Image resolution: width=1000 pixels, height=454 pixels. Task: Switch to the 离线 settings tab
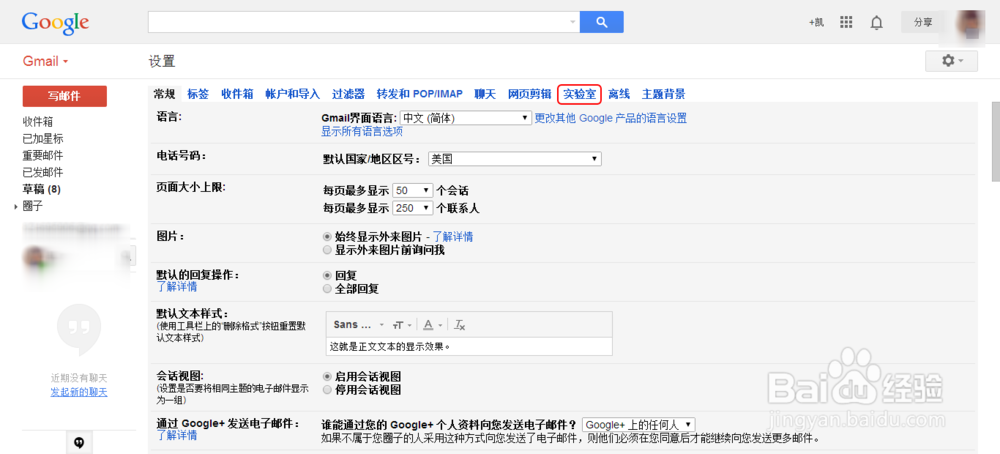(619, 94)
